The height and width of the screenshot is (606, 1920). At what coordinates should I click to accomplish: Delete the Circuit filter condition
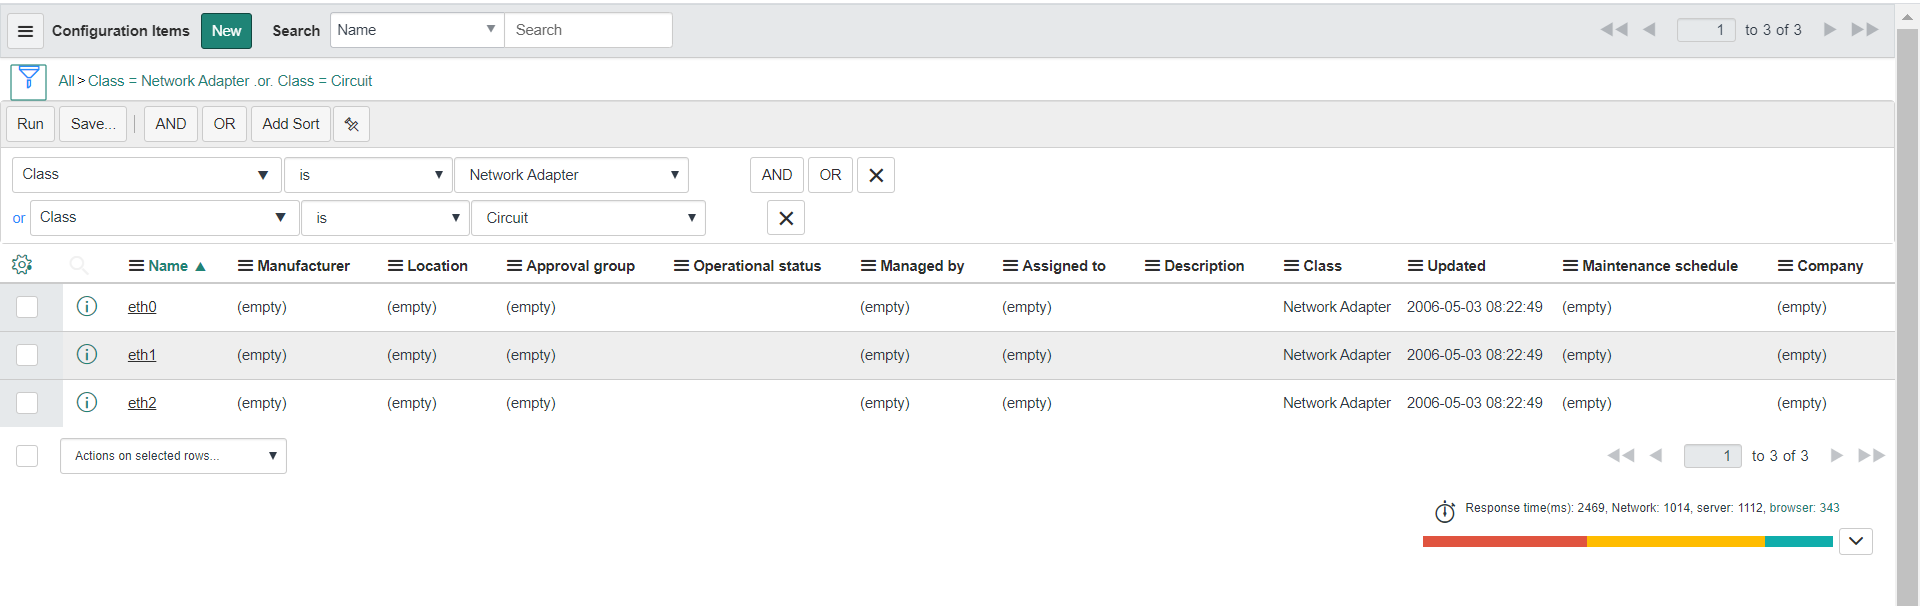pos(786,218)
